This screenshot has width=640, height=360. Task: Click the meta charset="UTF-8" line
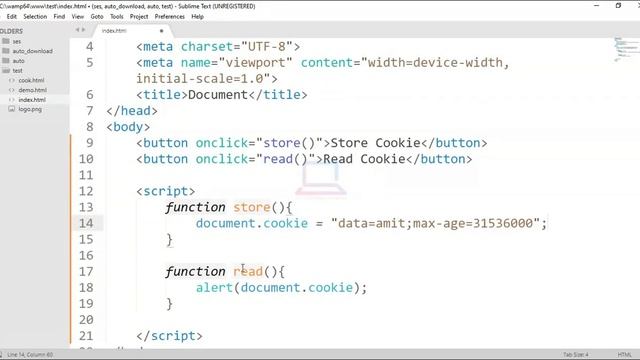(218, 47)
